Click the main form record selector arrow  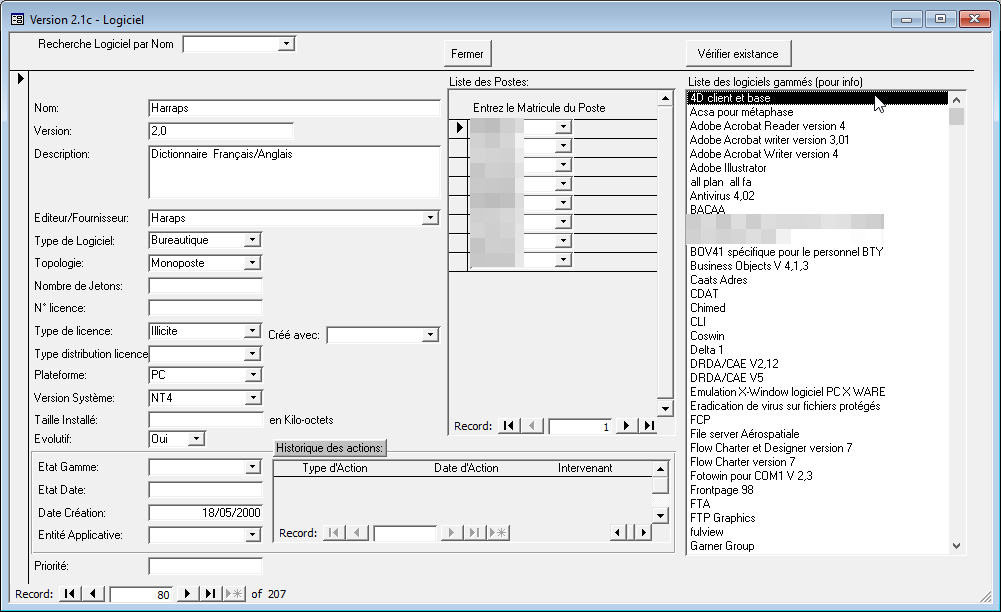(x=20, y=78)
